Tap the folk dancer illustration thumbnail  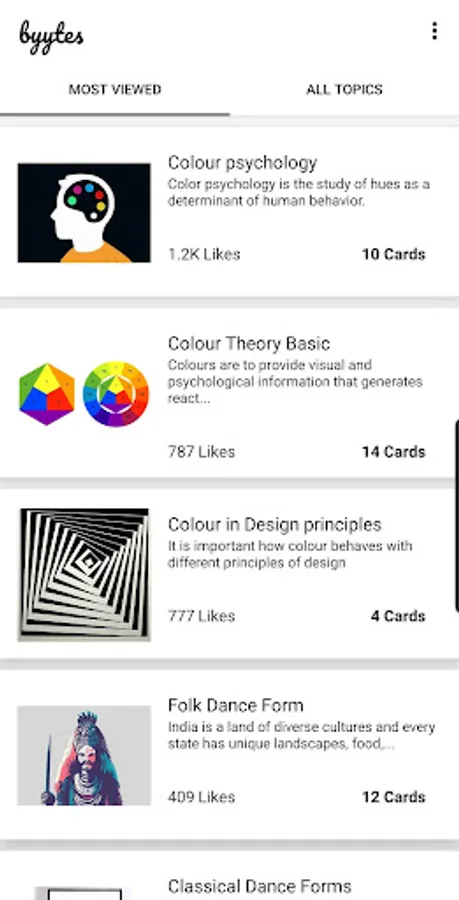[84, 755]
